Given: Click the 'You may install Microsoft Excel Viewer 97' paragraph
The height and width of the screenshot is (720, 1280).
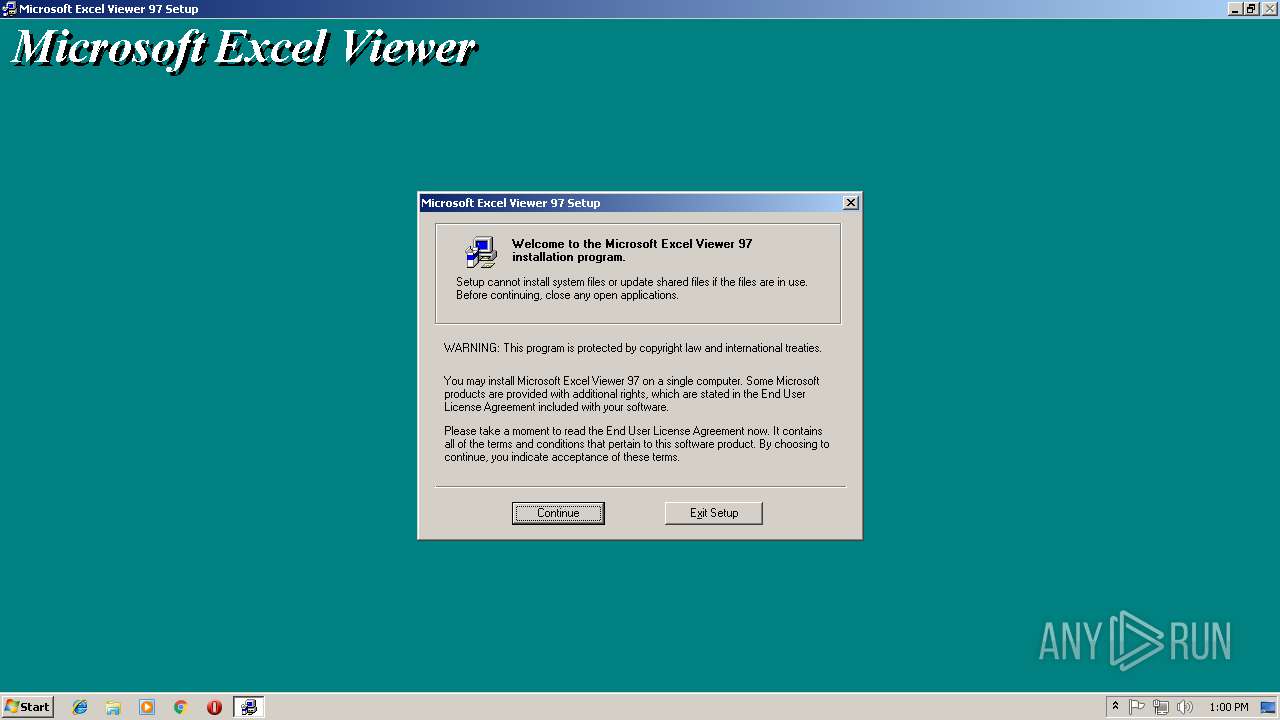Looking at the screenshot, I should tap(631, 394).
